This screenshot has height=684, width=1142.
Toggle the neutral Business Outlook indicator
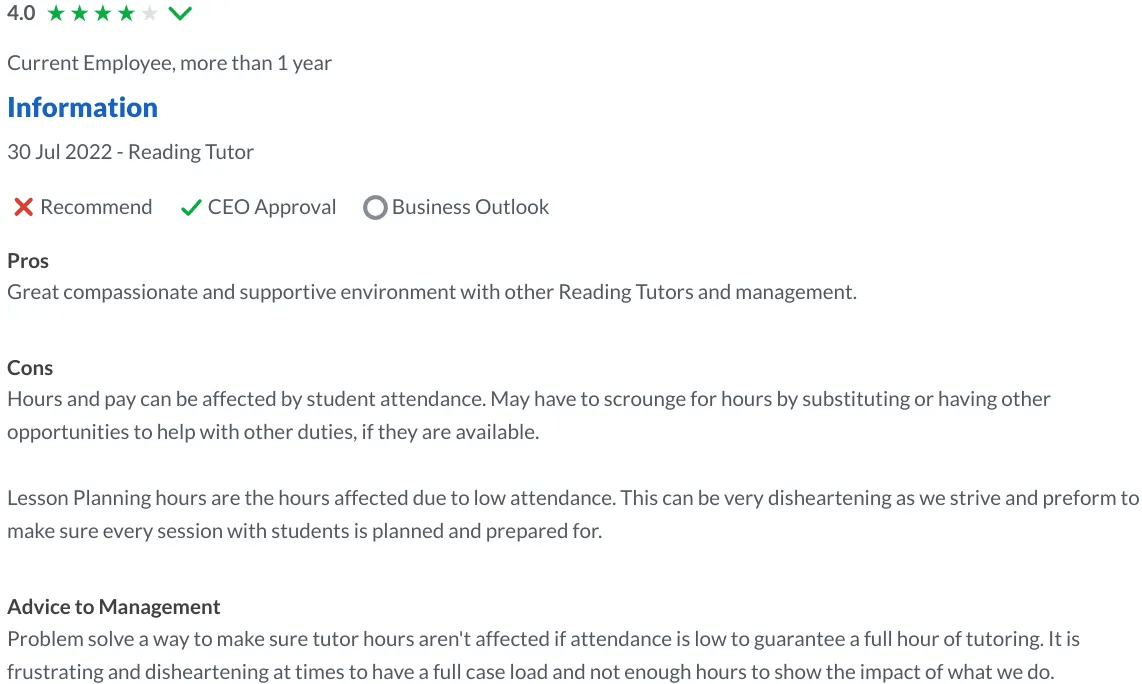pyautogui.click(x=375, y=207)
